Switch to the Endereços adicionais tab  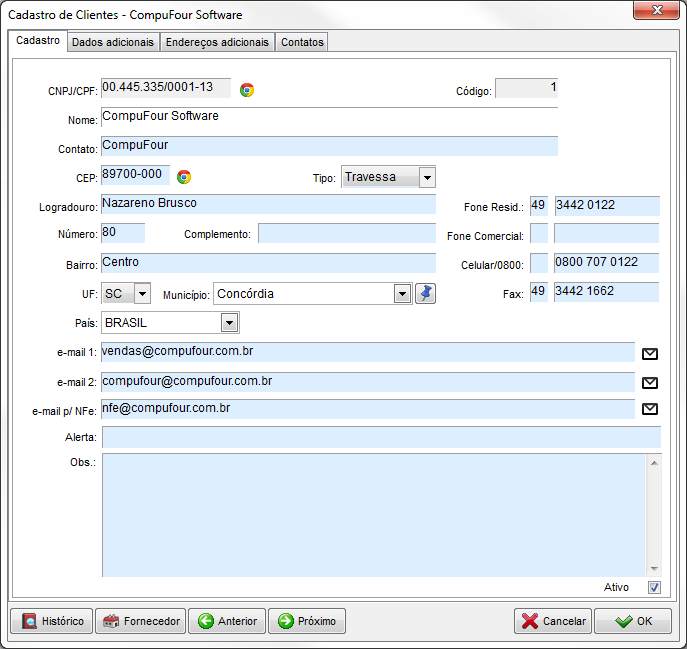pos(217,42)
